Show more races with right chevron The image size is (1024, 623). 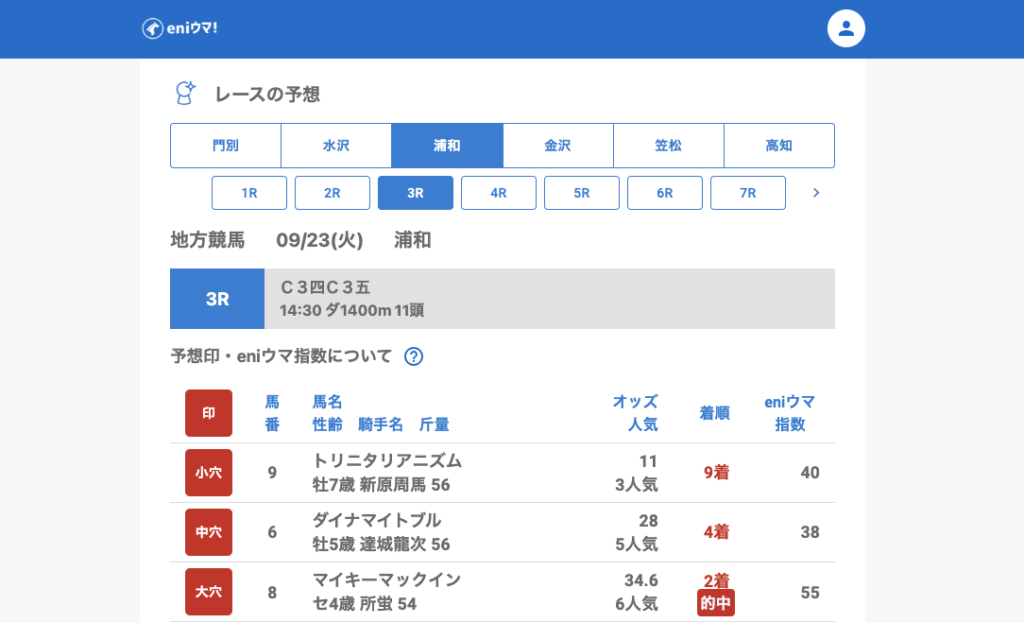[816, 193]
